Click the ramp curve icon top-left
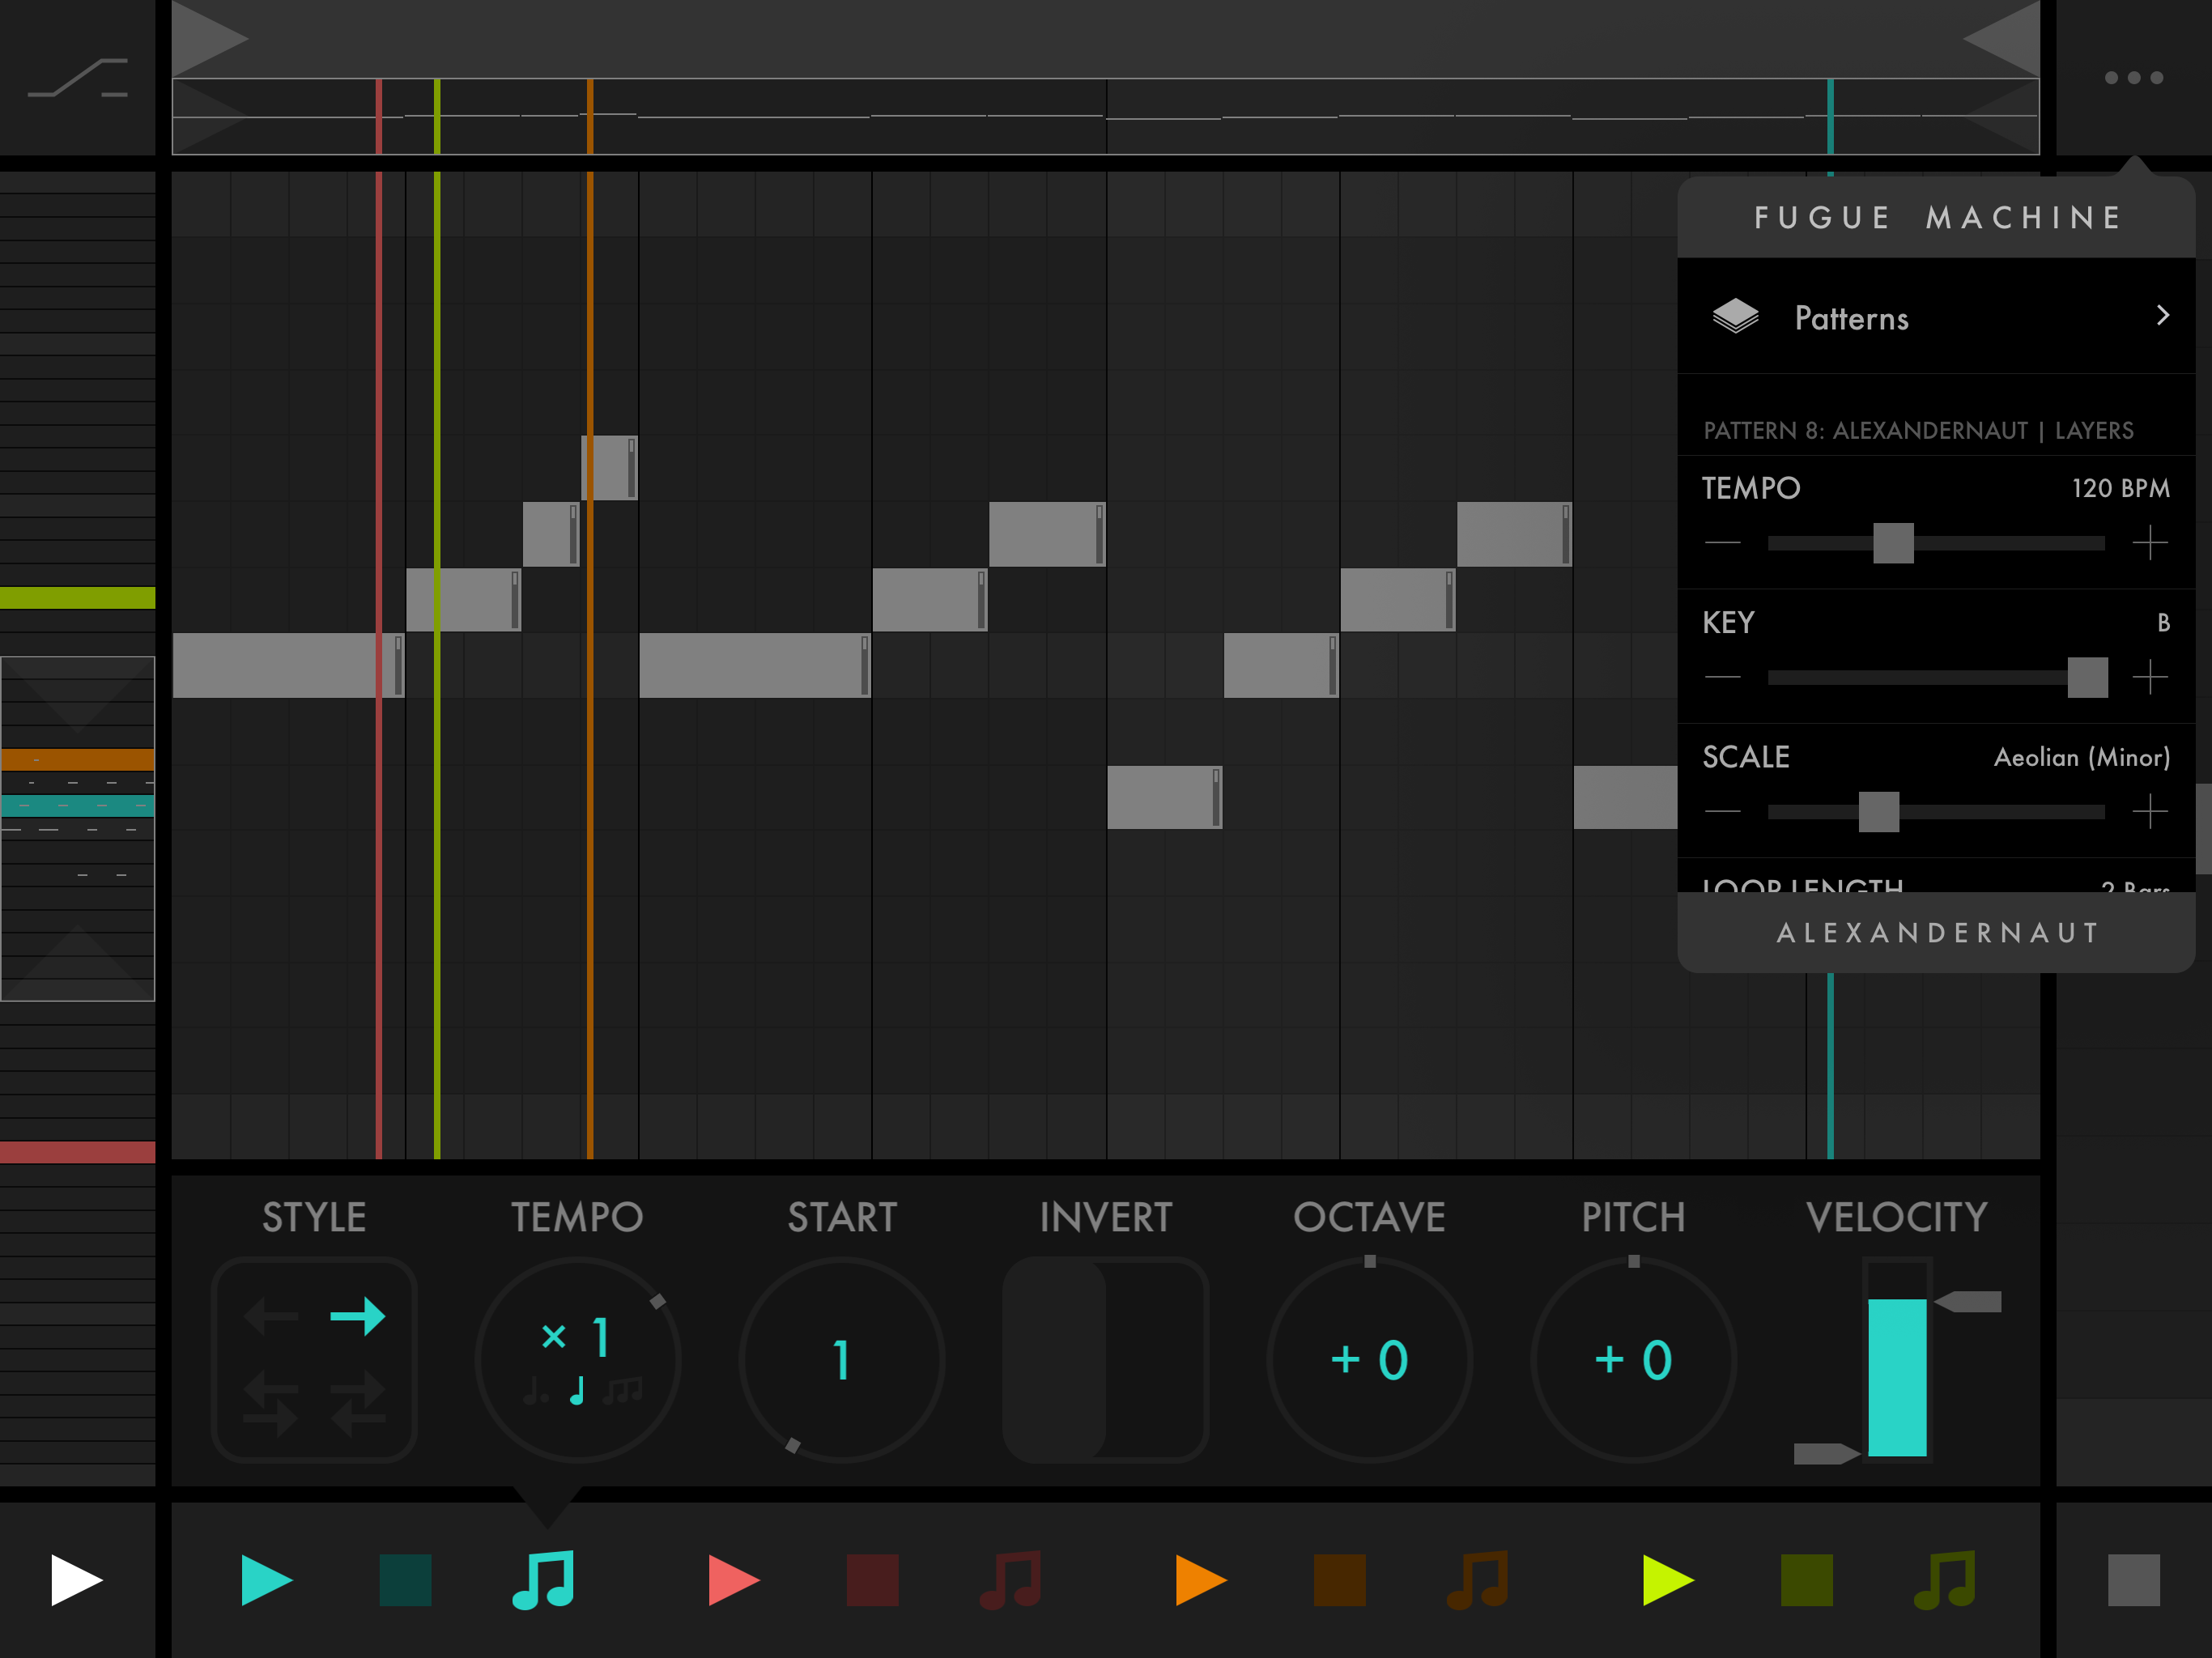This screenshot has width=2212, height=1658. 78,78
